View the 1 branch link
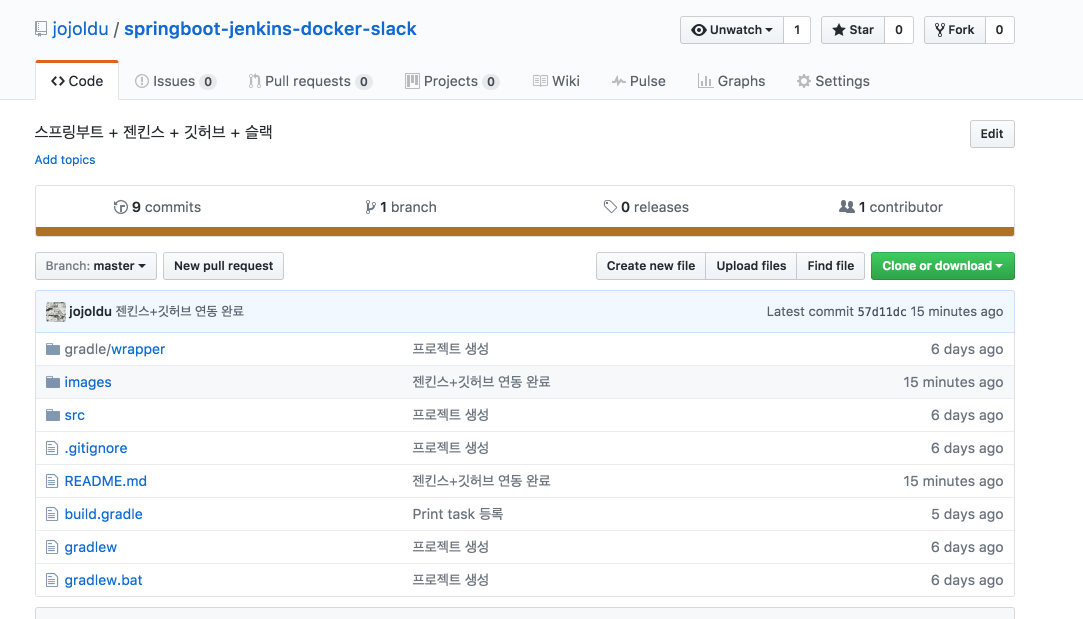Viewport: 1083px width, 619px height. coord(401,207)
